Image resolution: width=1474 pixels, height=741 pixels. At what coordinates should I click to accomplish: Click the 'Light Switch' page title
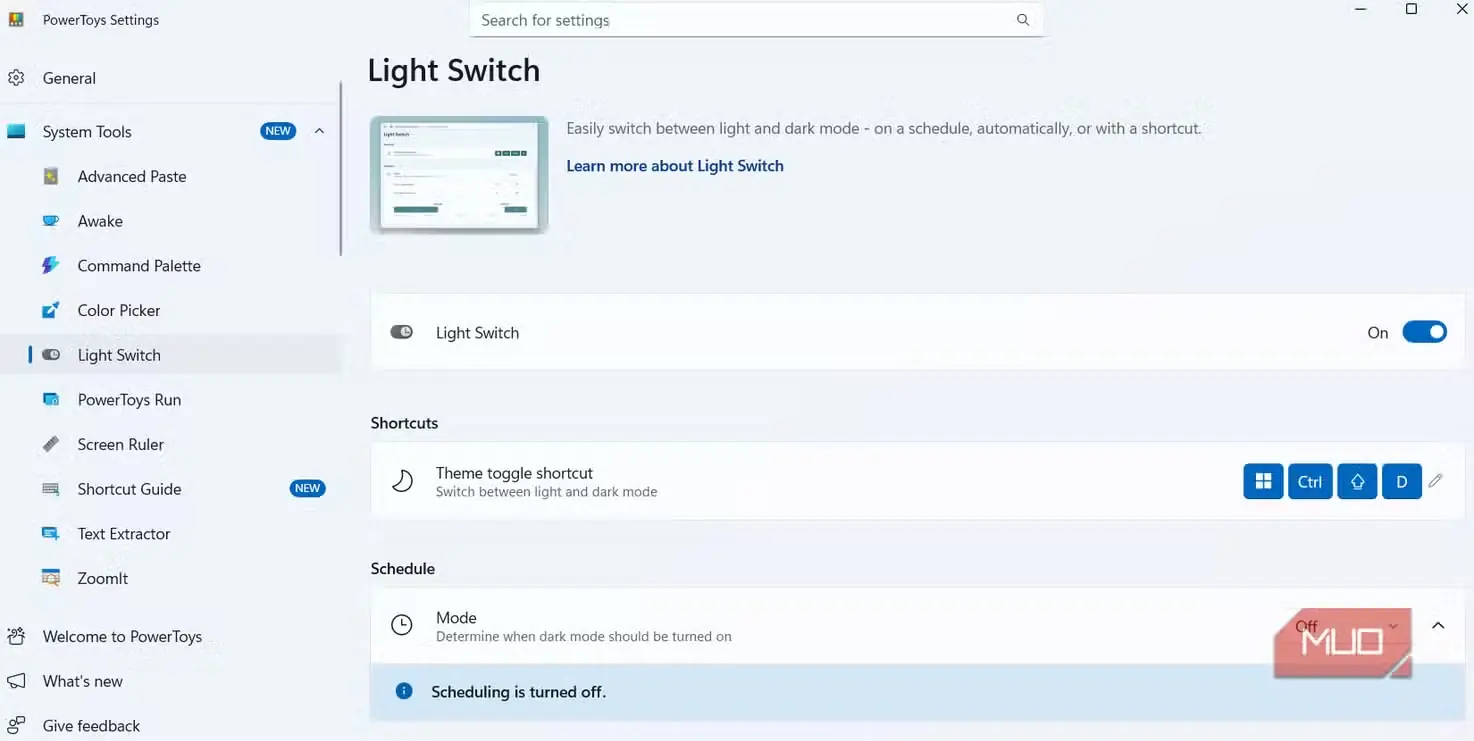coord(454,70)
